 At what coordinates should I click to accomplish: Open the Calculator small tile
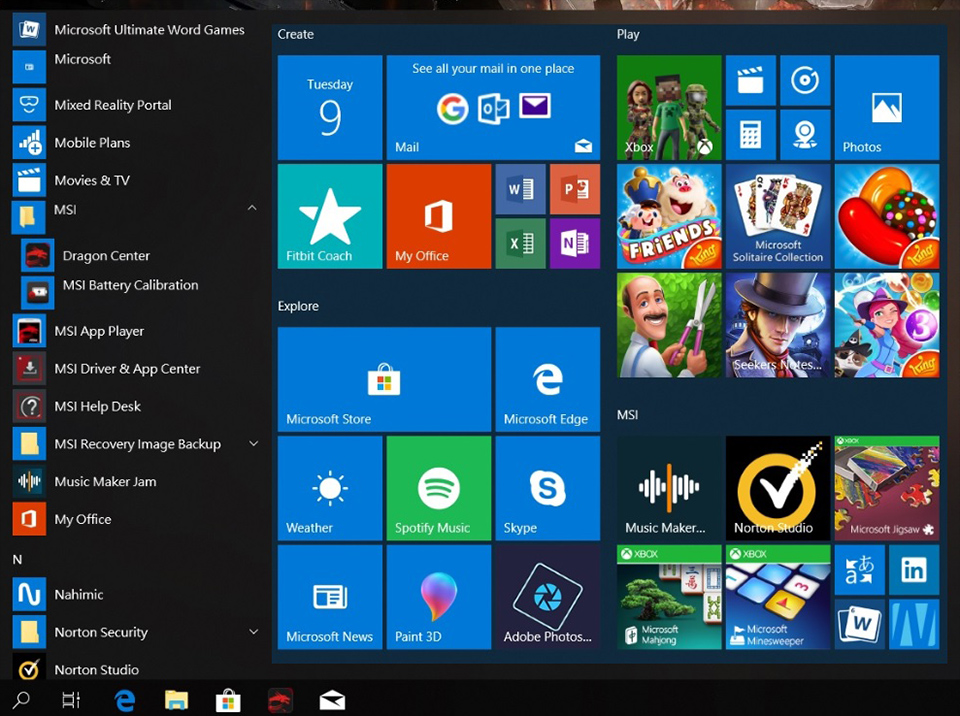pos(751,135)
